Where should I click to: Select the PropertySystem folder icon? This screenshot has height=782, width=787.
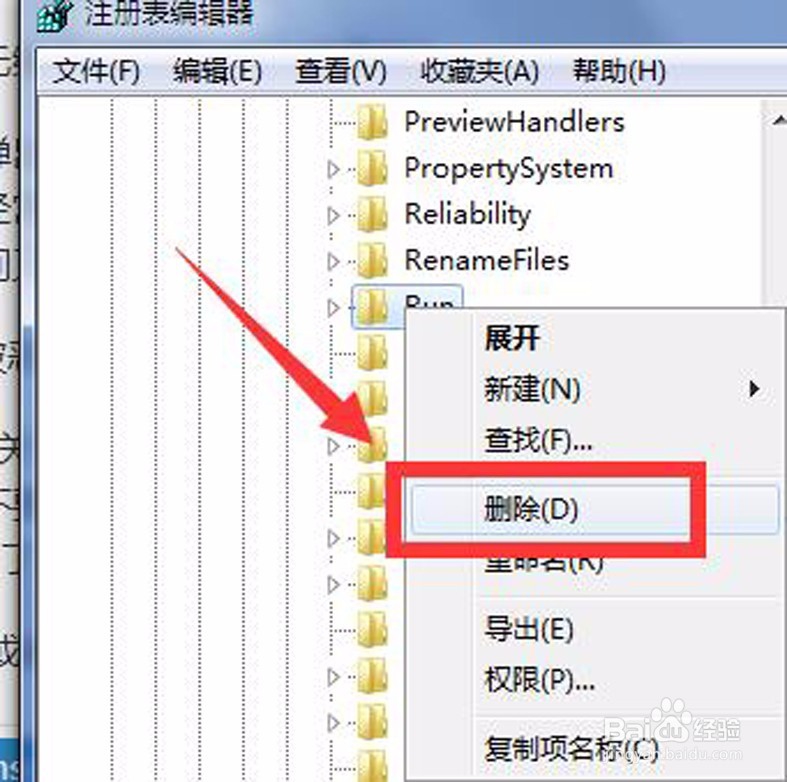coord(372,169)
